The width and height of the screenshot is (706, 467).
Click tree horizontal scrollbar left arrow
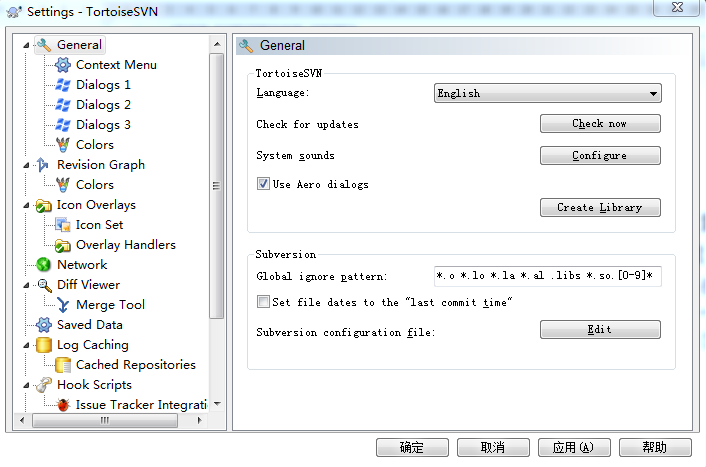(22, 421)
